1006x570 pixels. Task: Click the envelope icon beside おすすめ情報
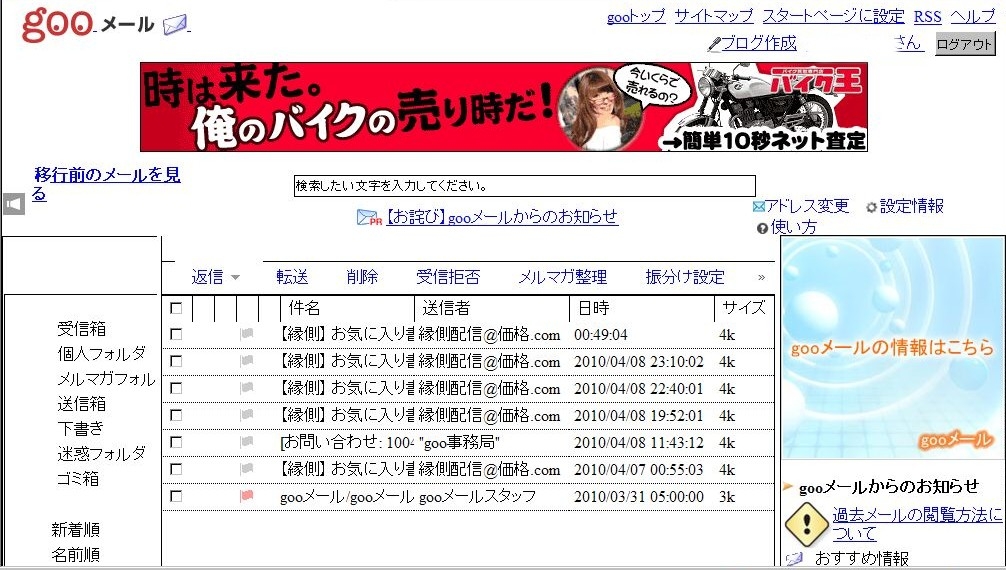click(794, 558)
